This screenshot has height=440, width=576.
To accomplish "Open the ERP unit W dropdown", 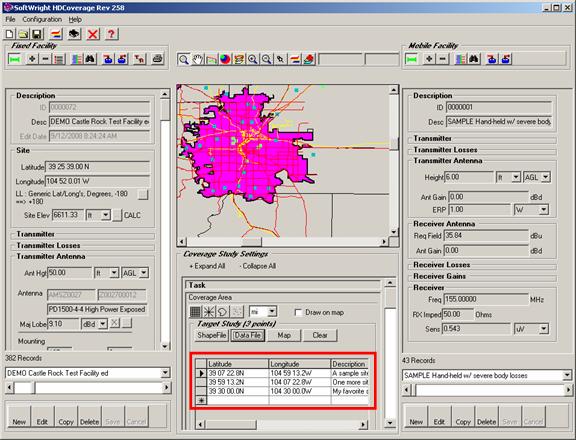I will point(543,210).
